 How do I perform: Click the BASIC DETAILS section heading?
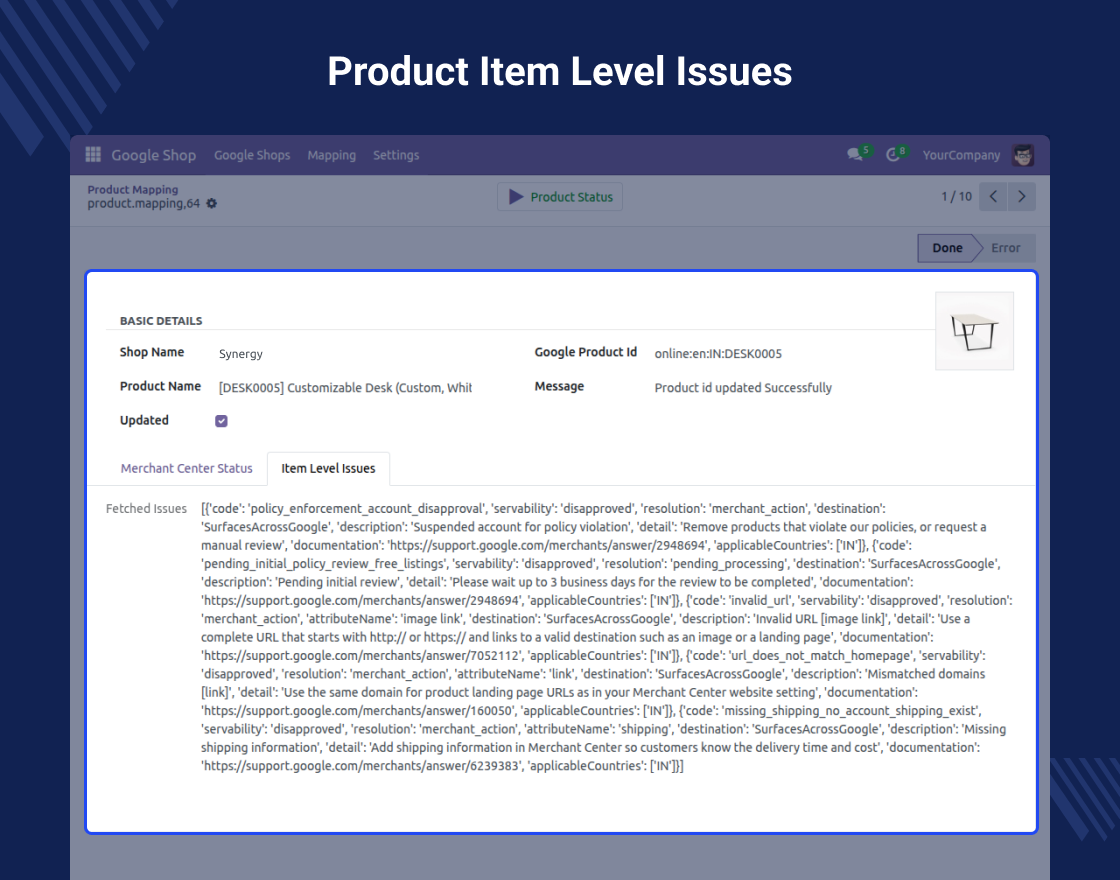click(x=161, y=321)
